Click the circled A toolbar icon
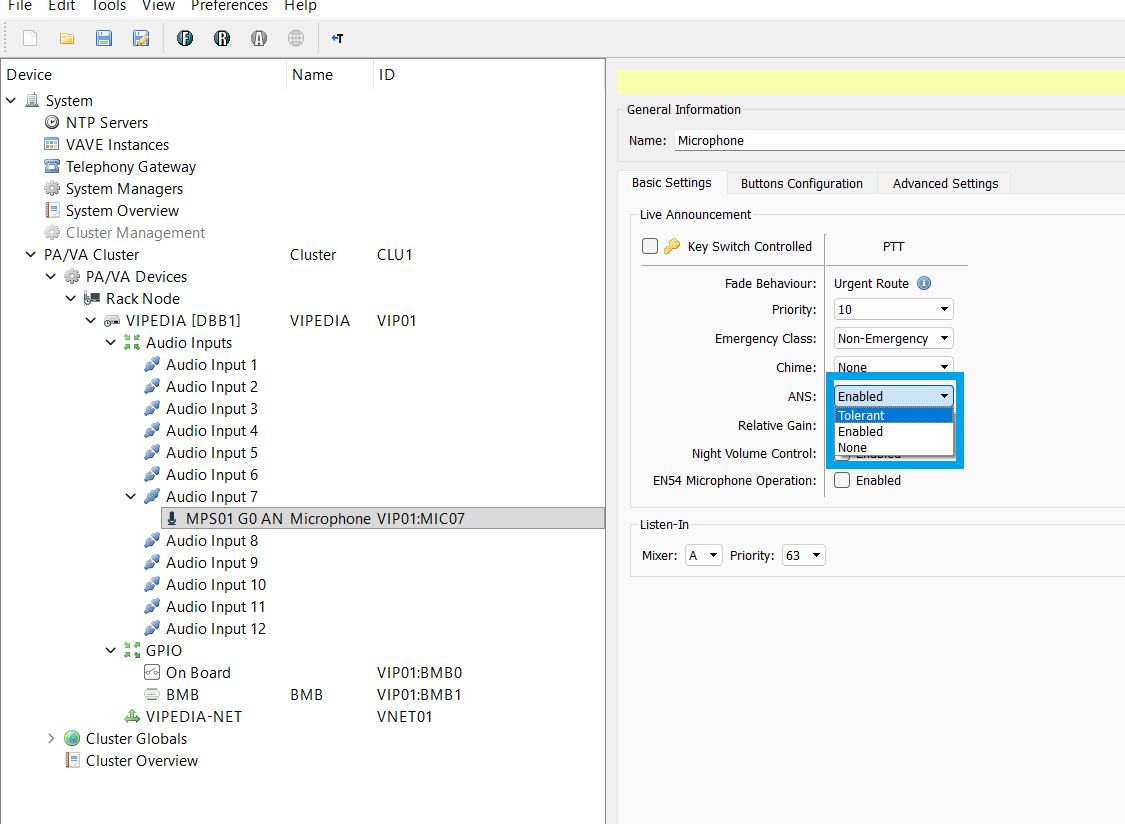Screen dimensions: 1125x824 pyautogui.click(x=259, y=38)
